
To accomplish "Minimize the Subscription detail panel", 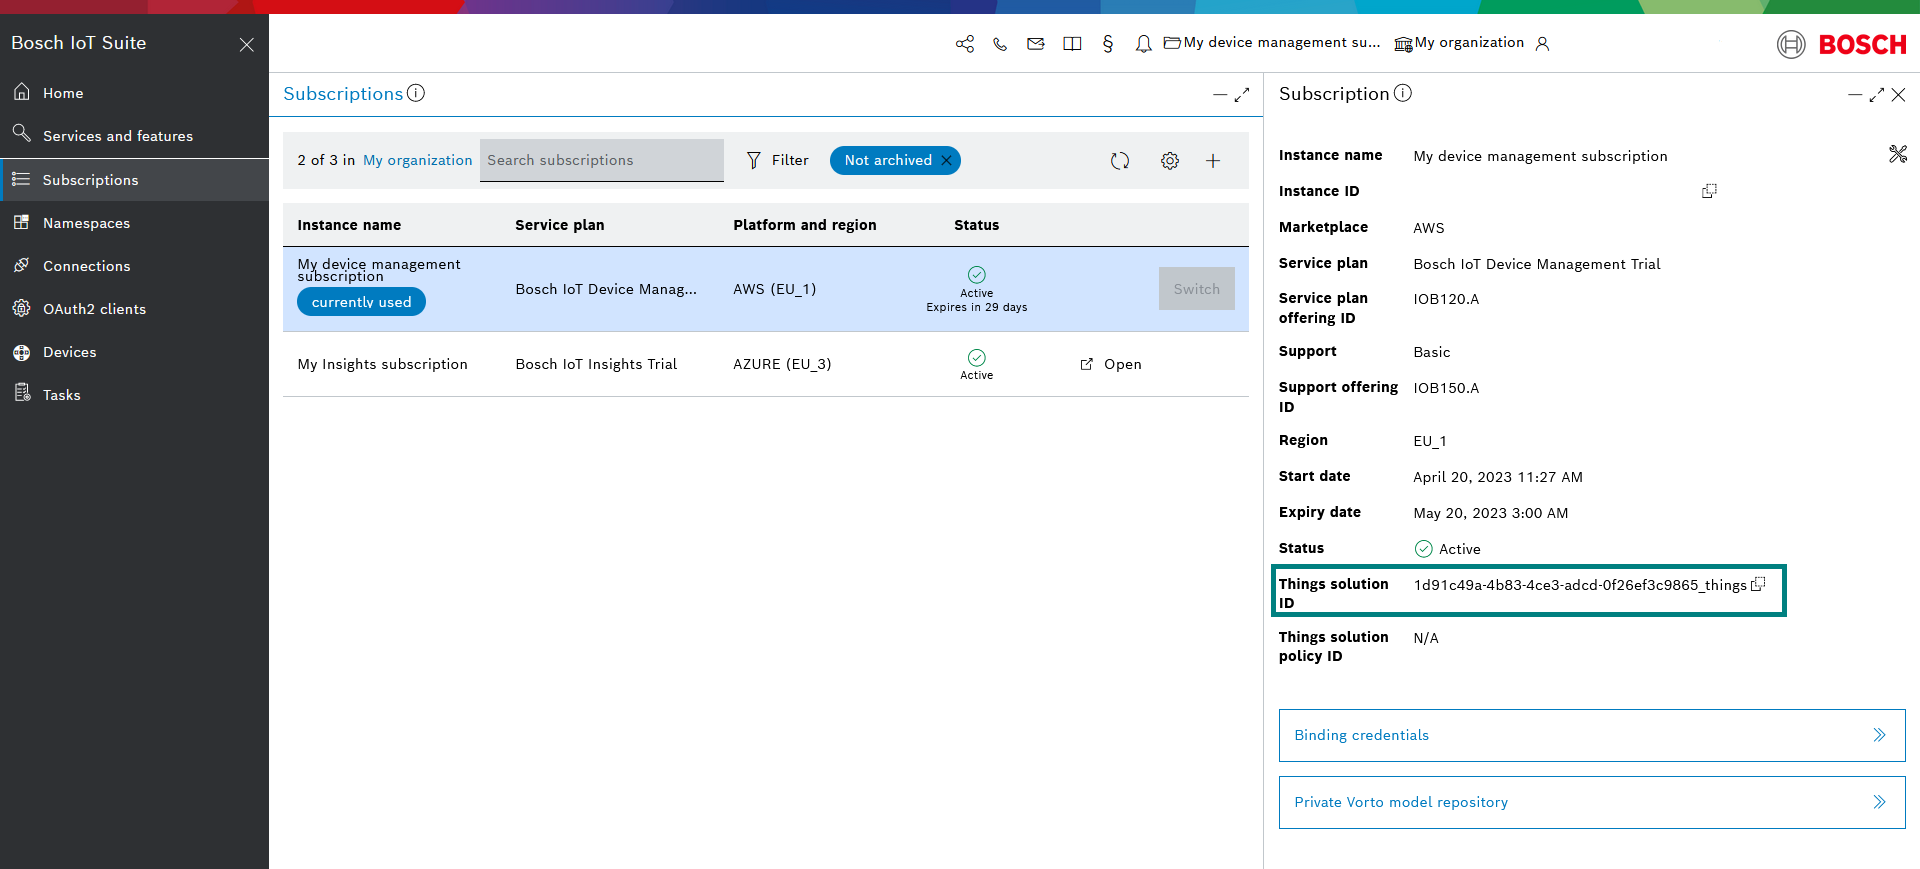I will coord(1855,95).
